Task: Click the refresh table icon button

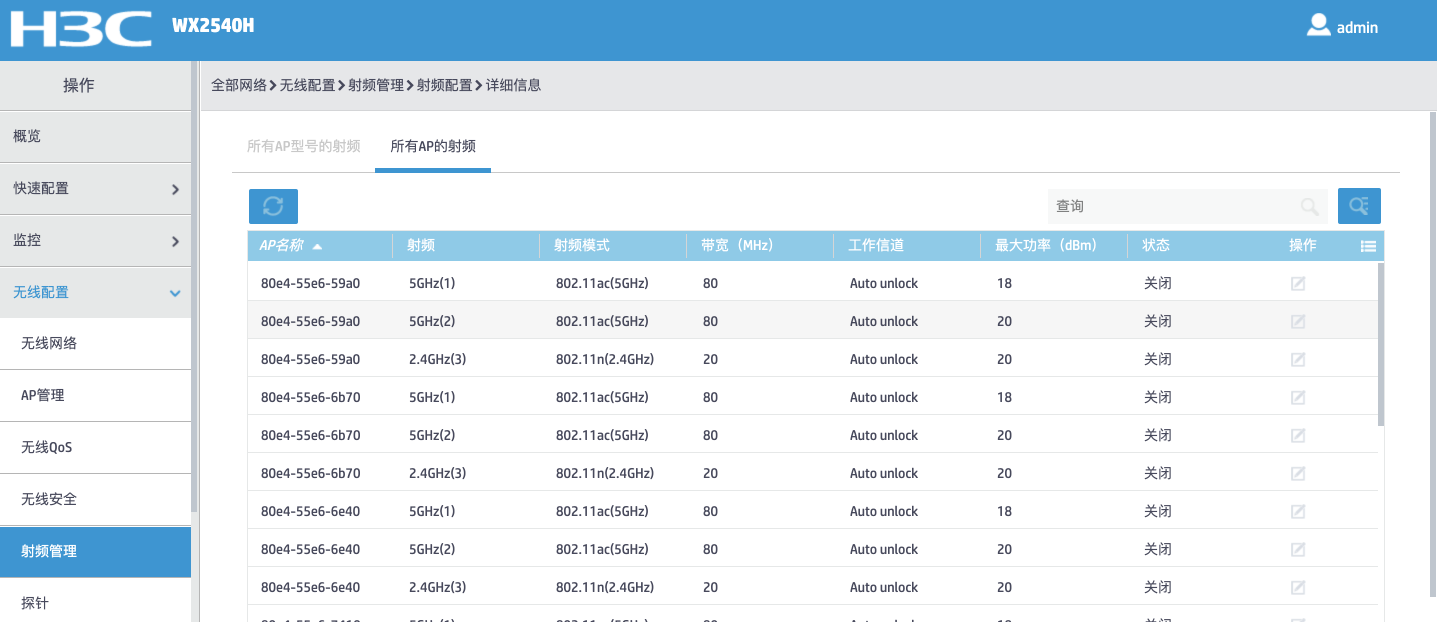Action: point(273,206)
